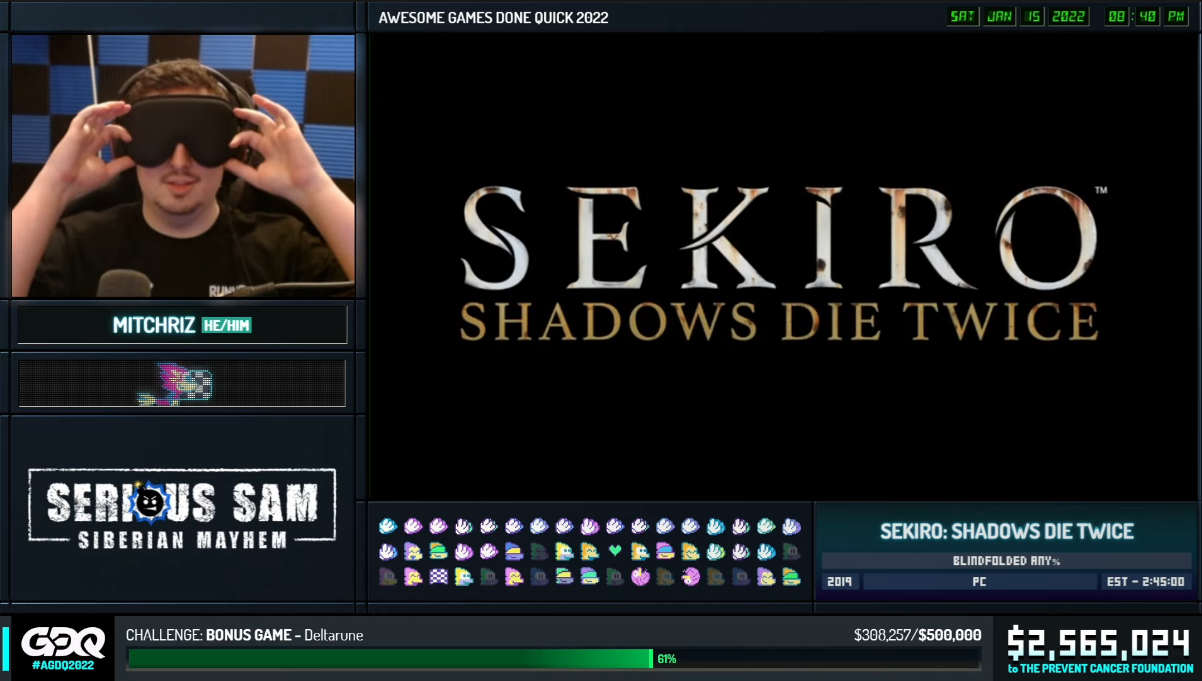This screenshot has width=1202, height=681.
Task: Click the Awesome Games Done Quick 2022 title
Action: 493,17
